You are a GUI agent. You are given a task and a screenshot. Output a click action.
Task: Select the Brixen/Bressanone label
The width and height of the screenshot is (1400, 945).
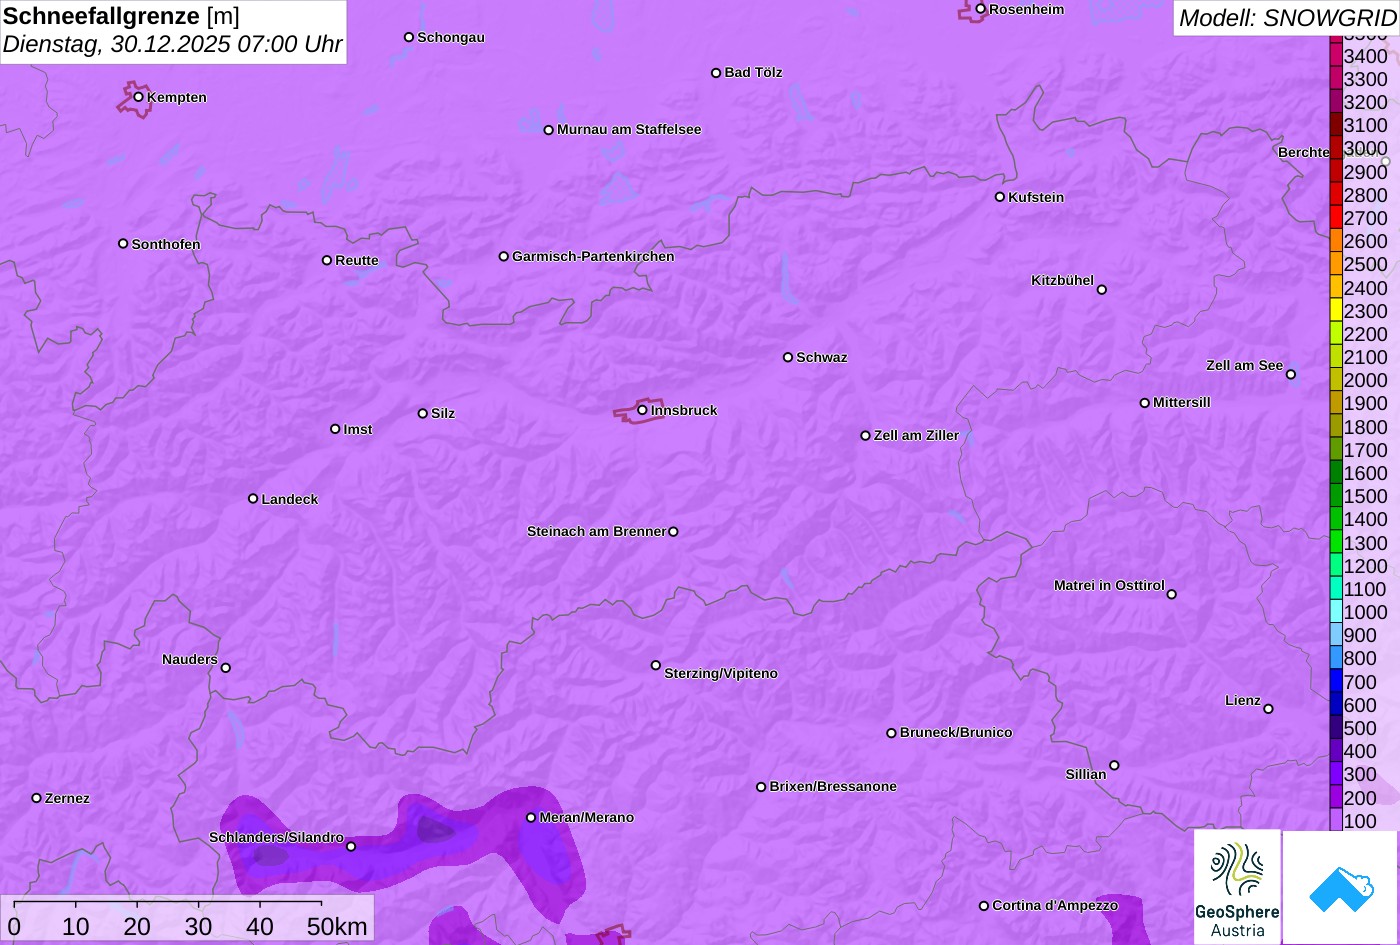(833, 786)
